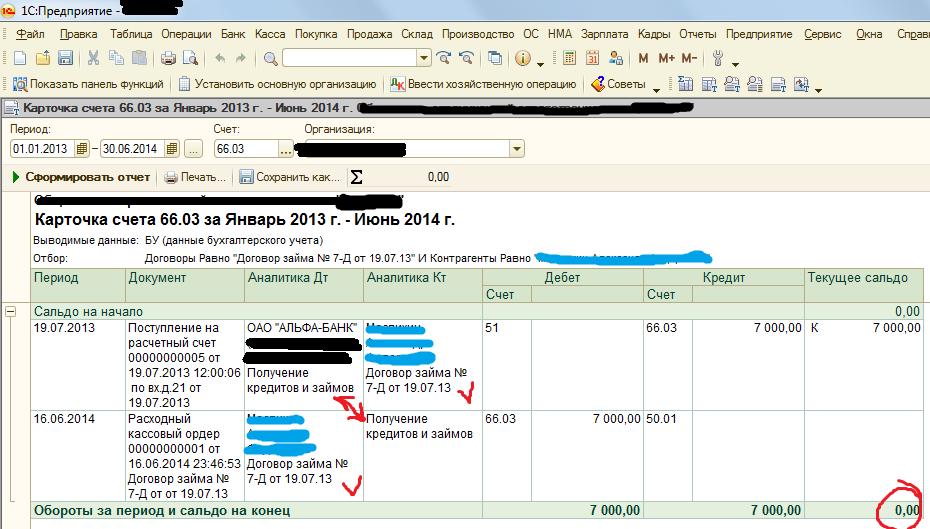Click the M+ memory button
Screen dimensions: 930x529
point(666,58)
